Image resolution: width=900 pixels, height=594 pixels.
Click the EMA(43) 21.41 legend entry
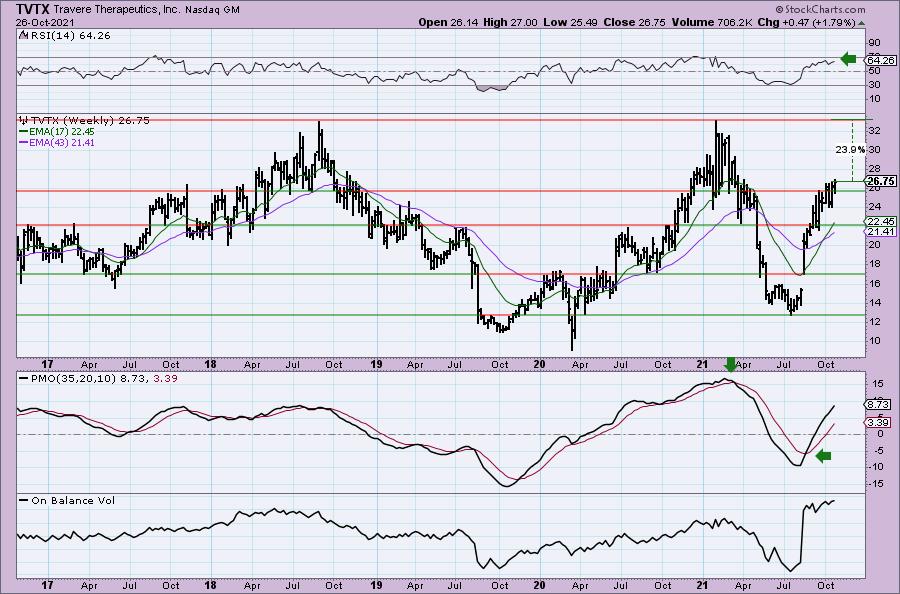(57, 142)
